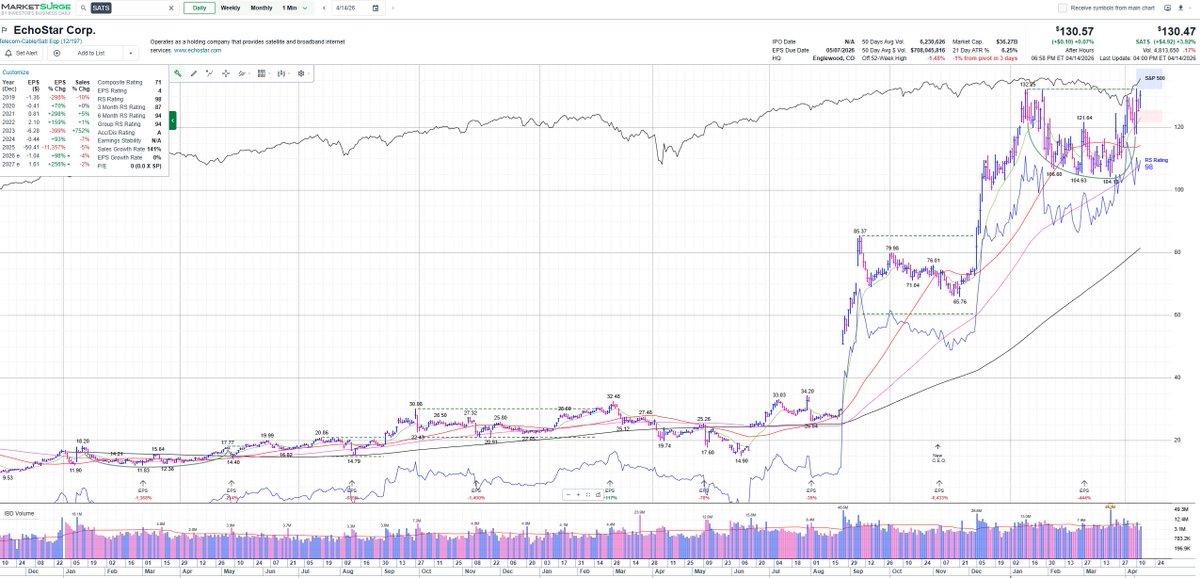Clear the SATS symbol search box
Image resolution: width=1200 pixels, height=578 pixels.
(171, 8)
